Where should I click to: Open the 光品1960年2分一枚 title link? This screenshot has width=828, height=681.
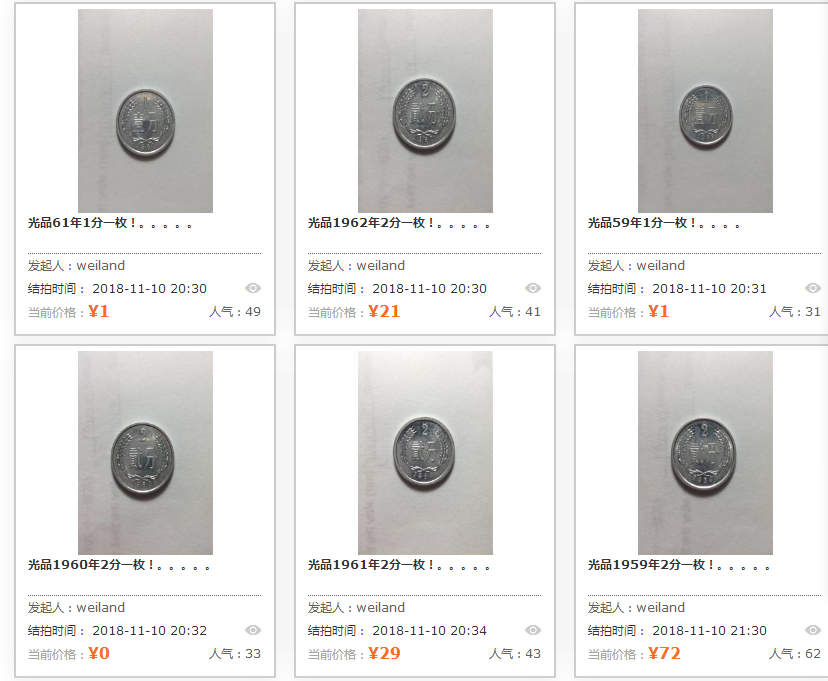(x=119, y=565)
